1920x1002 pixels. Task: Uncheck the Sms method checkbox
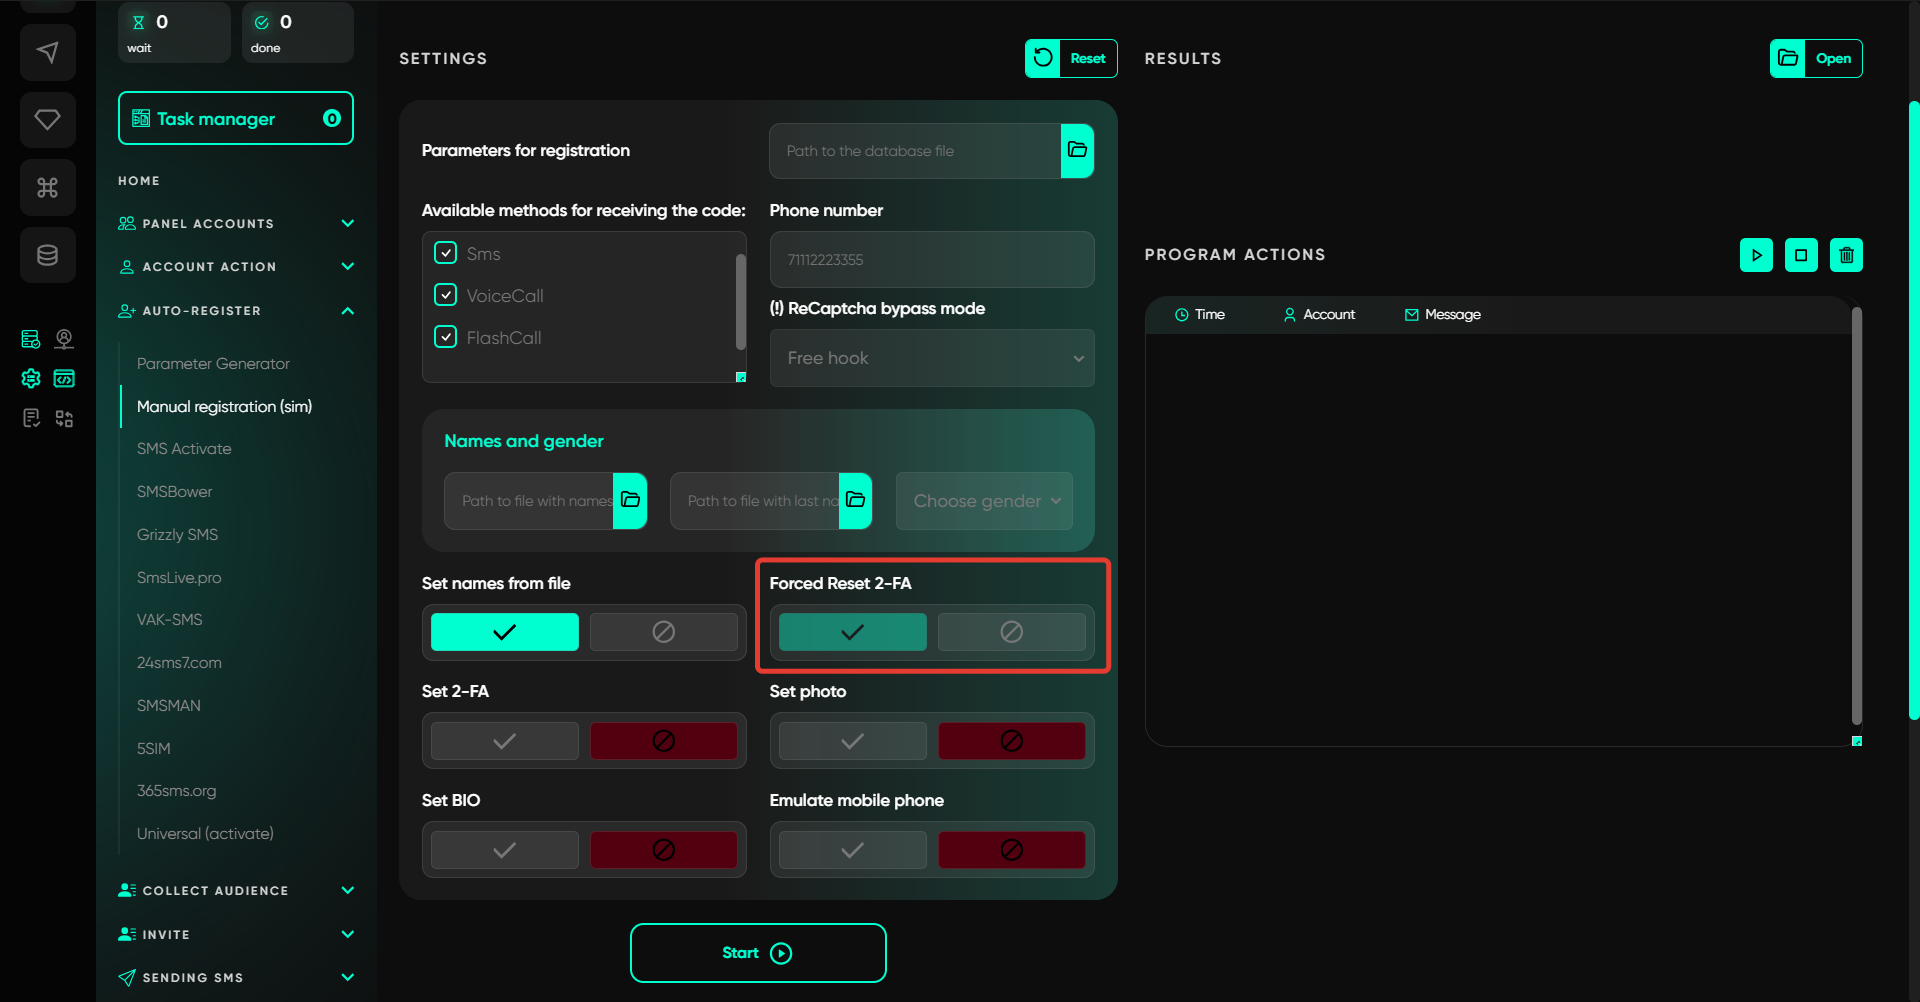[x=446, y=253]
